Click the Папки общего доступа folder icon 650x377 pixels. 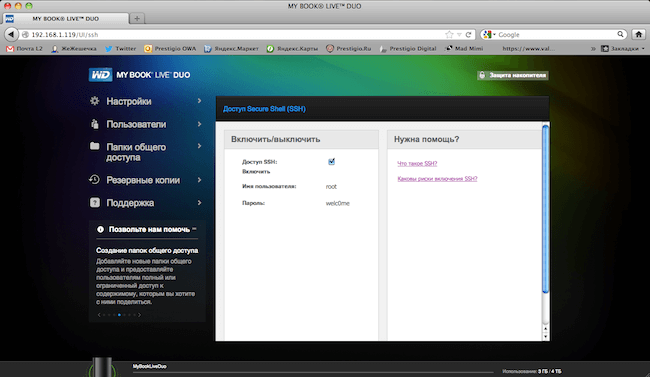[95, 146]
